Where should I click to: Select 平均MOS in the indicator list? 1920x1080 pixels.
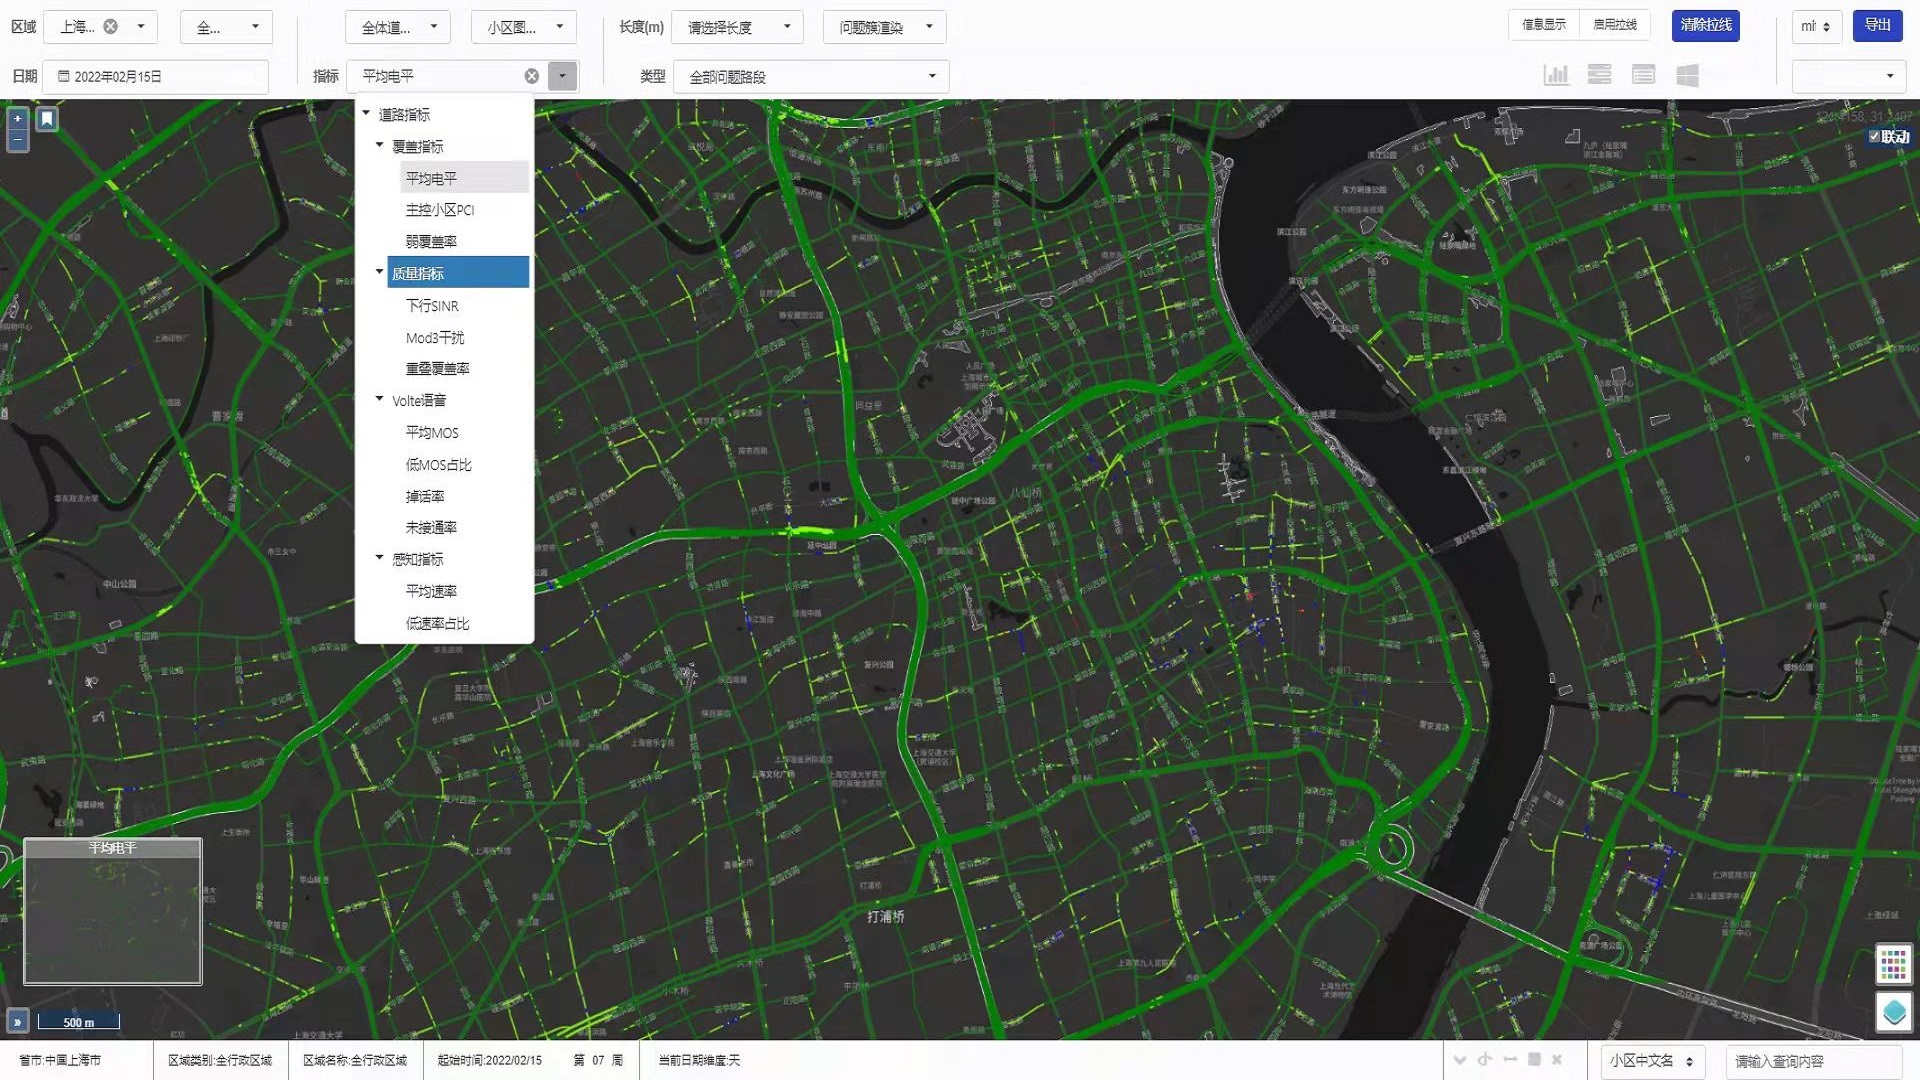point(432,432)
